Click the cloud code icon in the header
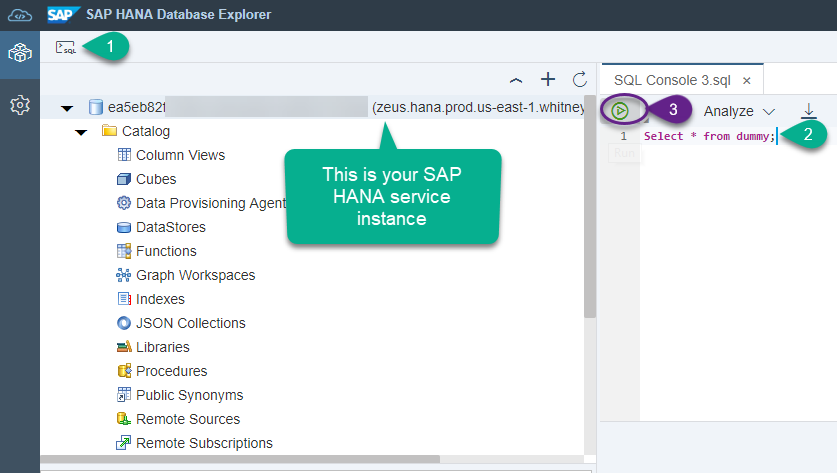This screenshot has height=473, width=837. (x=20, y=15)
